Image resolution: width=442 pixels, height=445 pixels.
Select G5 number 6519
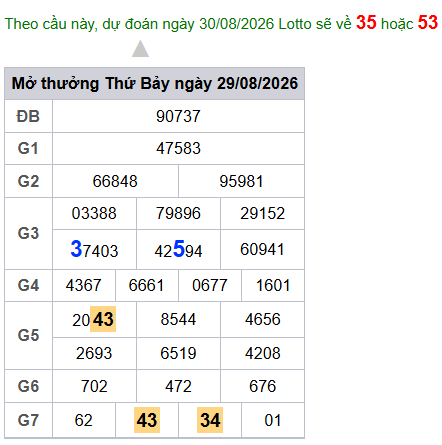pos(178,353)
